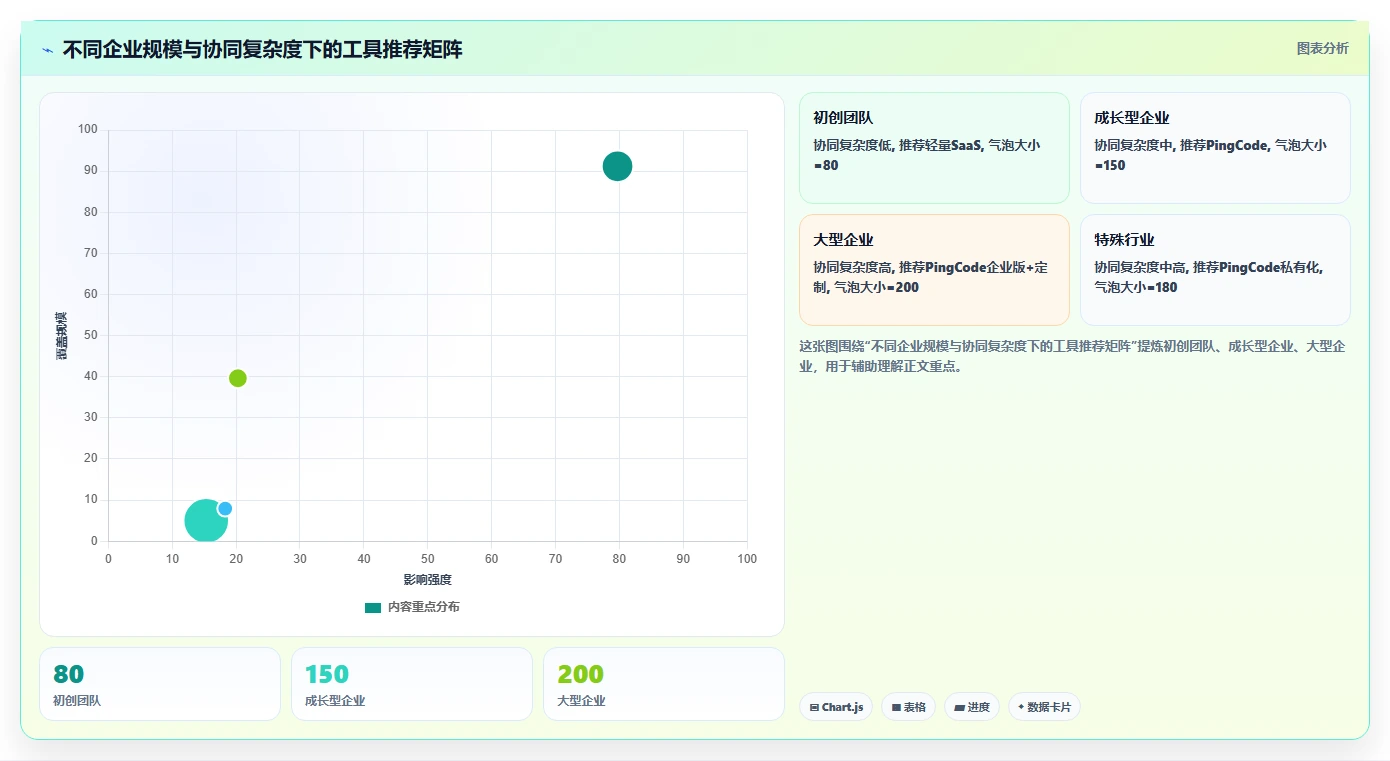Open the 80 初创团队 stat card
Image resolution: width=1390 pixels, height=761 pixels.
pos(160,684)
